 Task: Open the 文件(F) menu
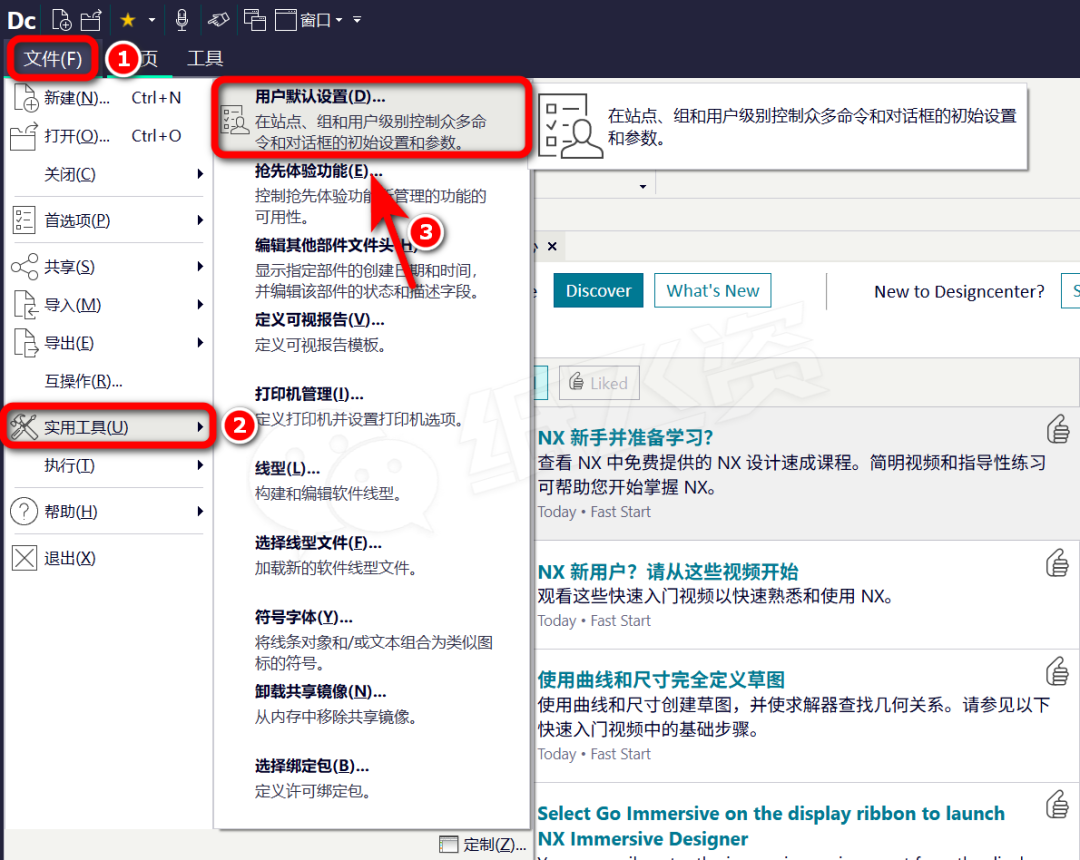[x=53, y=59]
